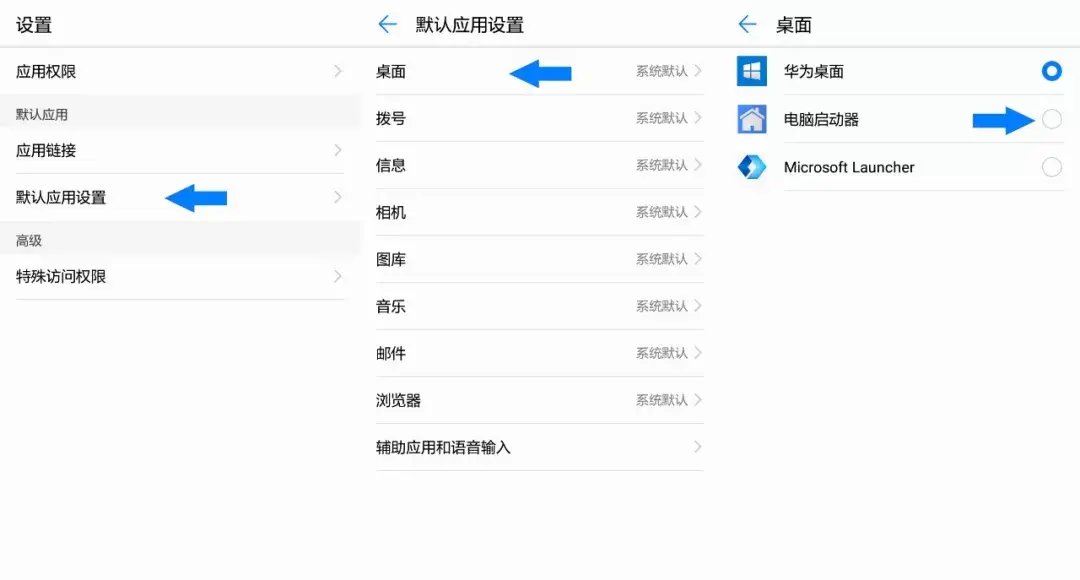Click the Microsoft Launcher app icon
The image size is (1080, 580).
click(751, 167)
